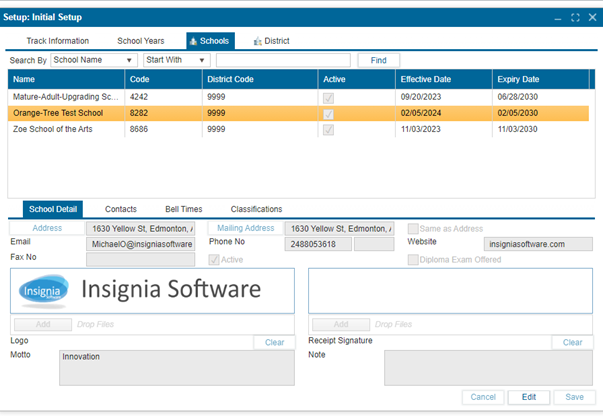The height and width of the screenshot is (416, 603).
Task: Open the Start With filter dropdown
Action: pyautogui.click(x=175, y=60)
